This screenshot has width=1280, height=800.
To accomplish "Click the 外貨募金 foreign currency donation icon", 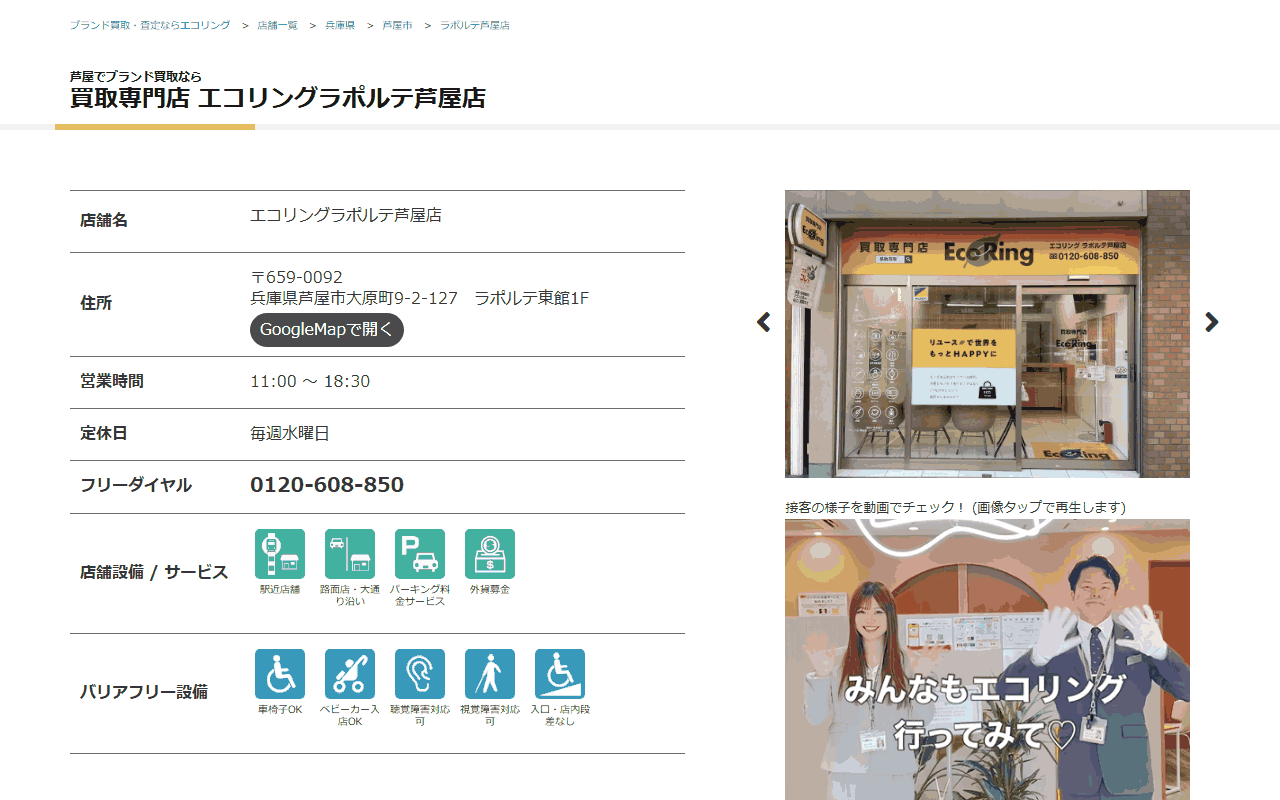I will (490, 554).
